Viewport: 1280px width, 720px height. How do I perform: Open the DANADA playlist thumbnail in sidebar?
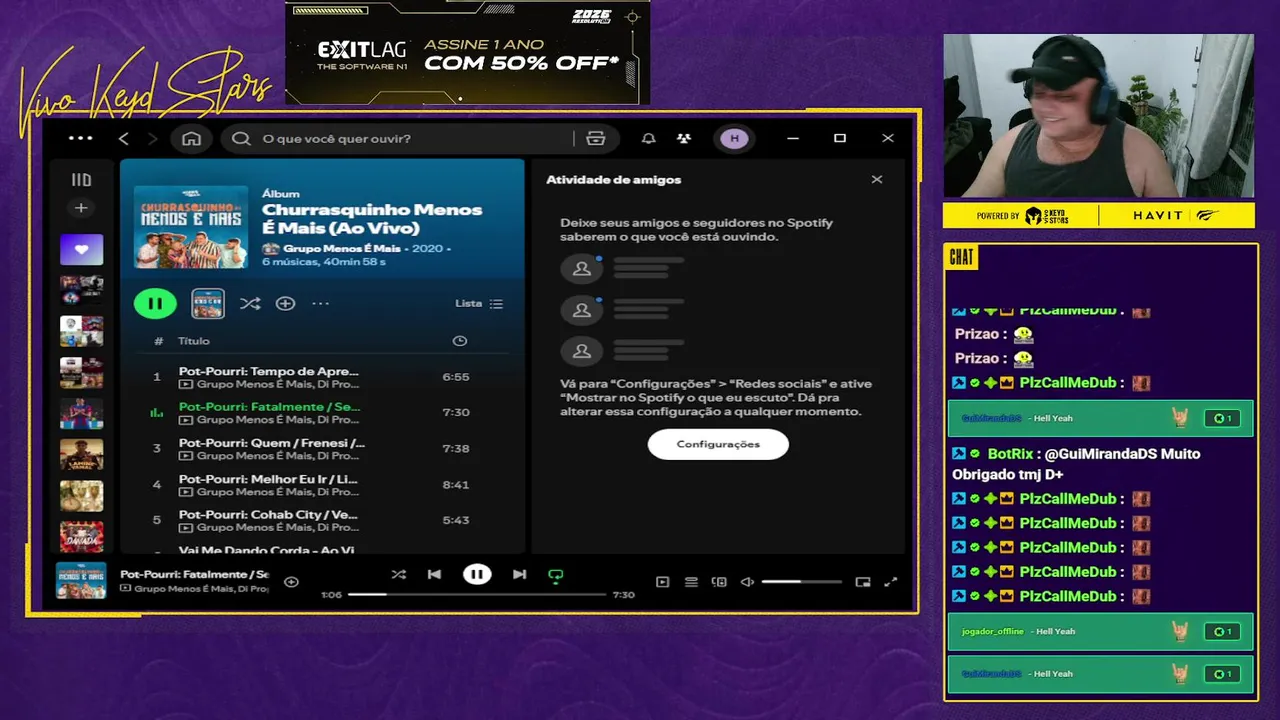pos(81,537)
